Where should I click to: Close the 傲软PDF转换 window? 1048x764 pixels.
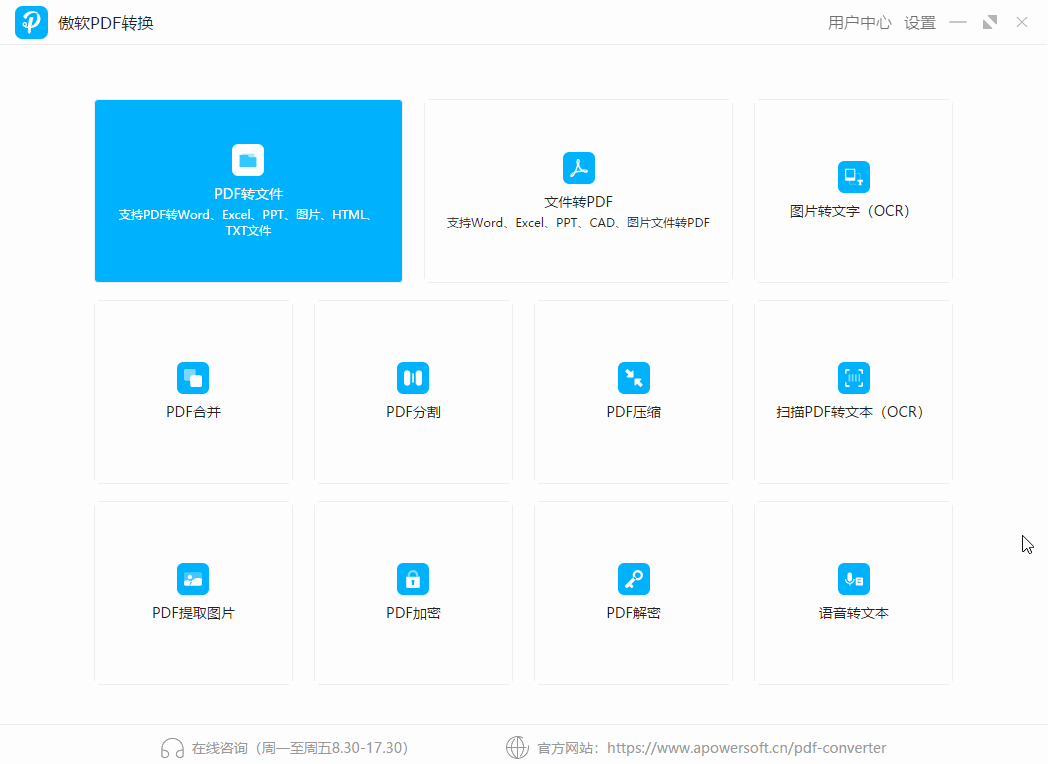tap(1022, 22)
